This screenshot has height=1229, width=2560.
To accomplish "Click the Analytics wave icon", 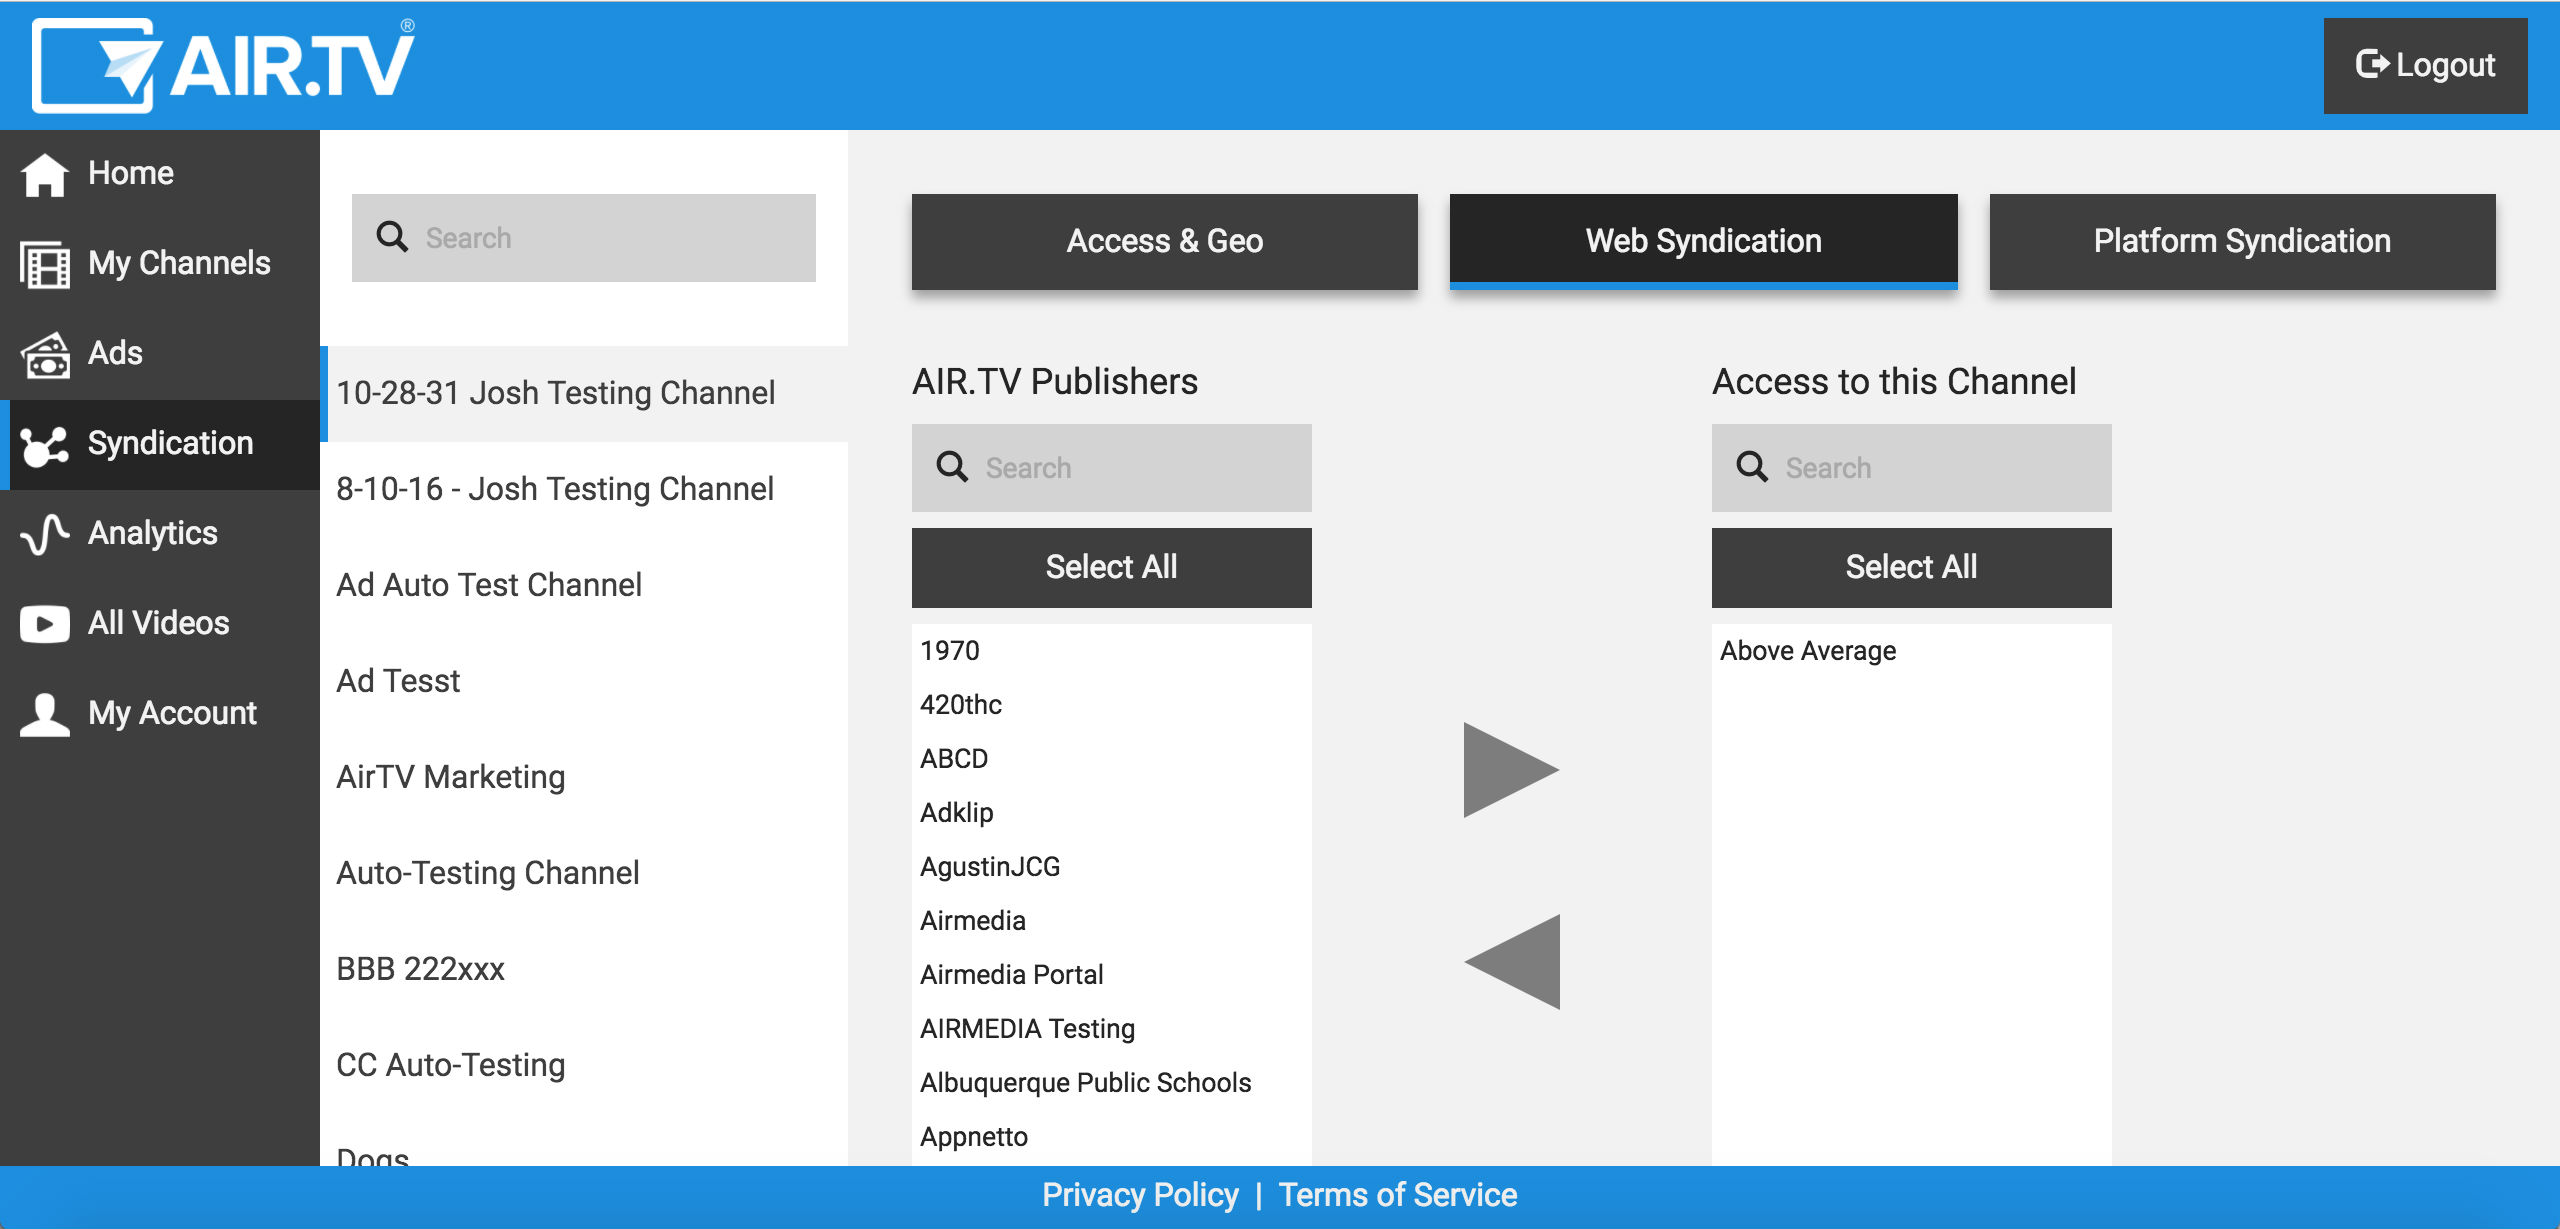I will pyautogui.click(x=44, y=534).
